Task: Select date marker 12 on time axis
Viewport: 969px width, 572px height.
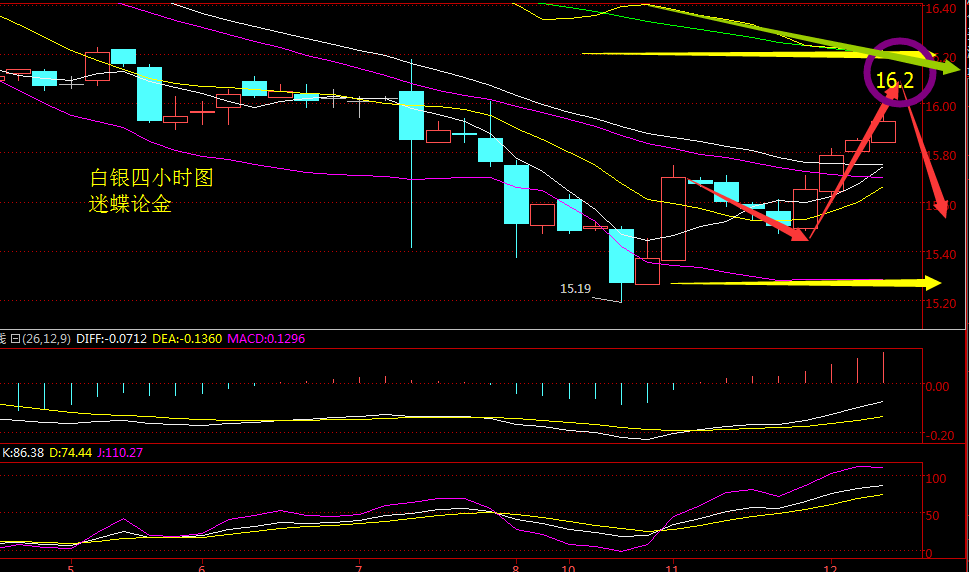Action: click(829, 566)
